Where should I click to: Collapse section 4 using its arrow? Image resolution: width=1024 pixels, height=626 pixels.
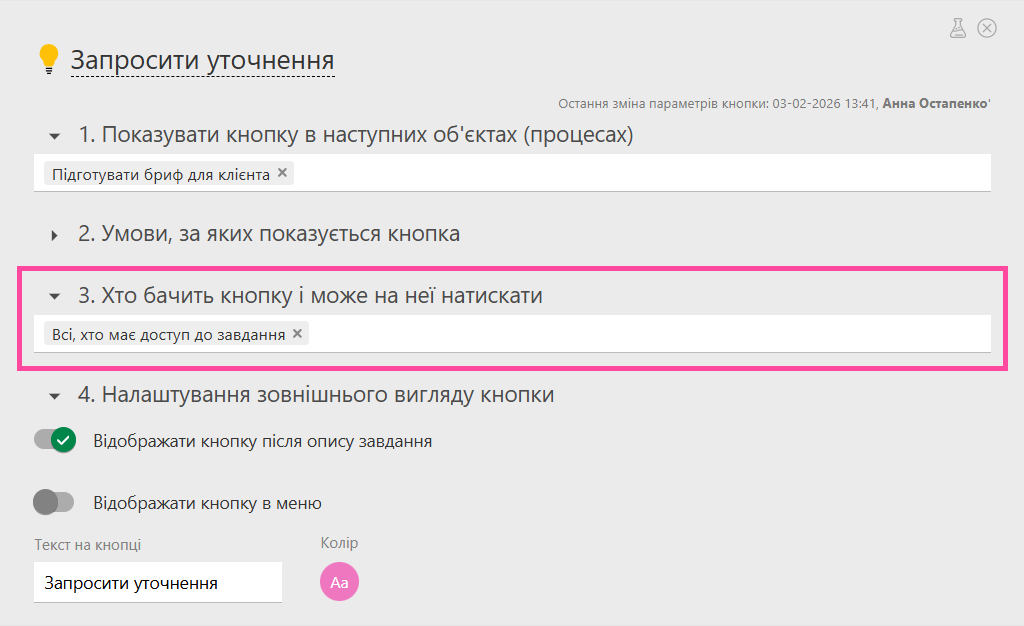tap(55, 395)
